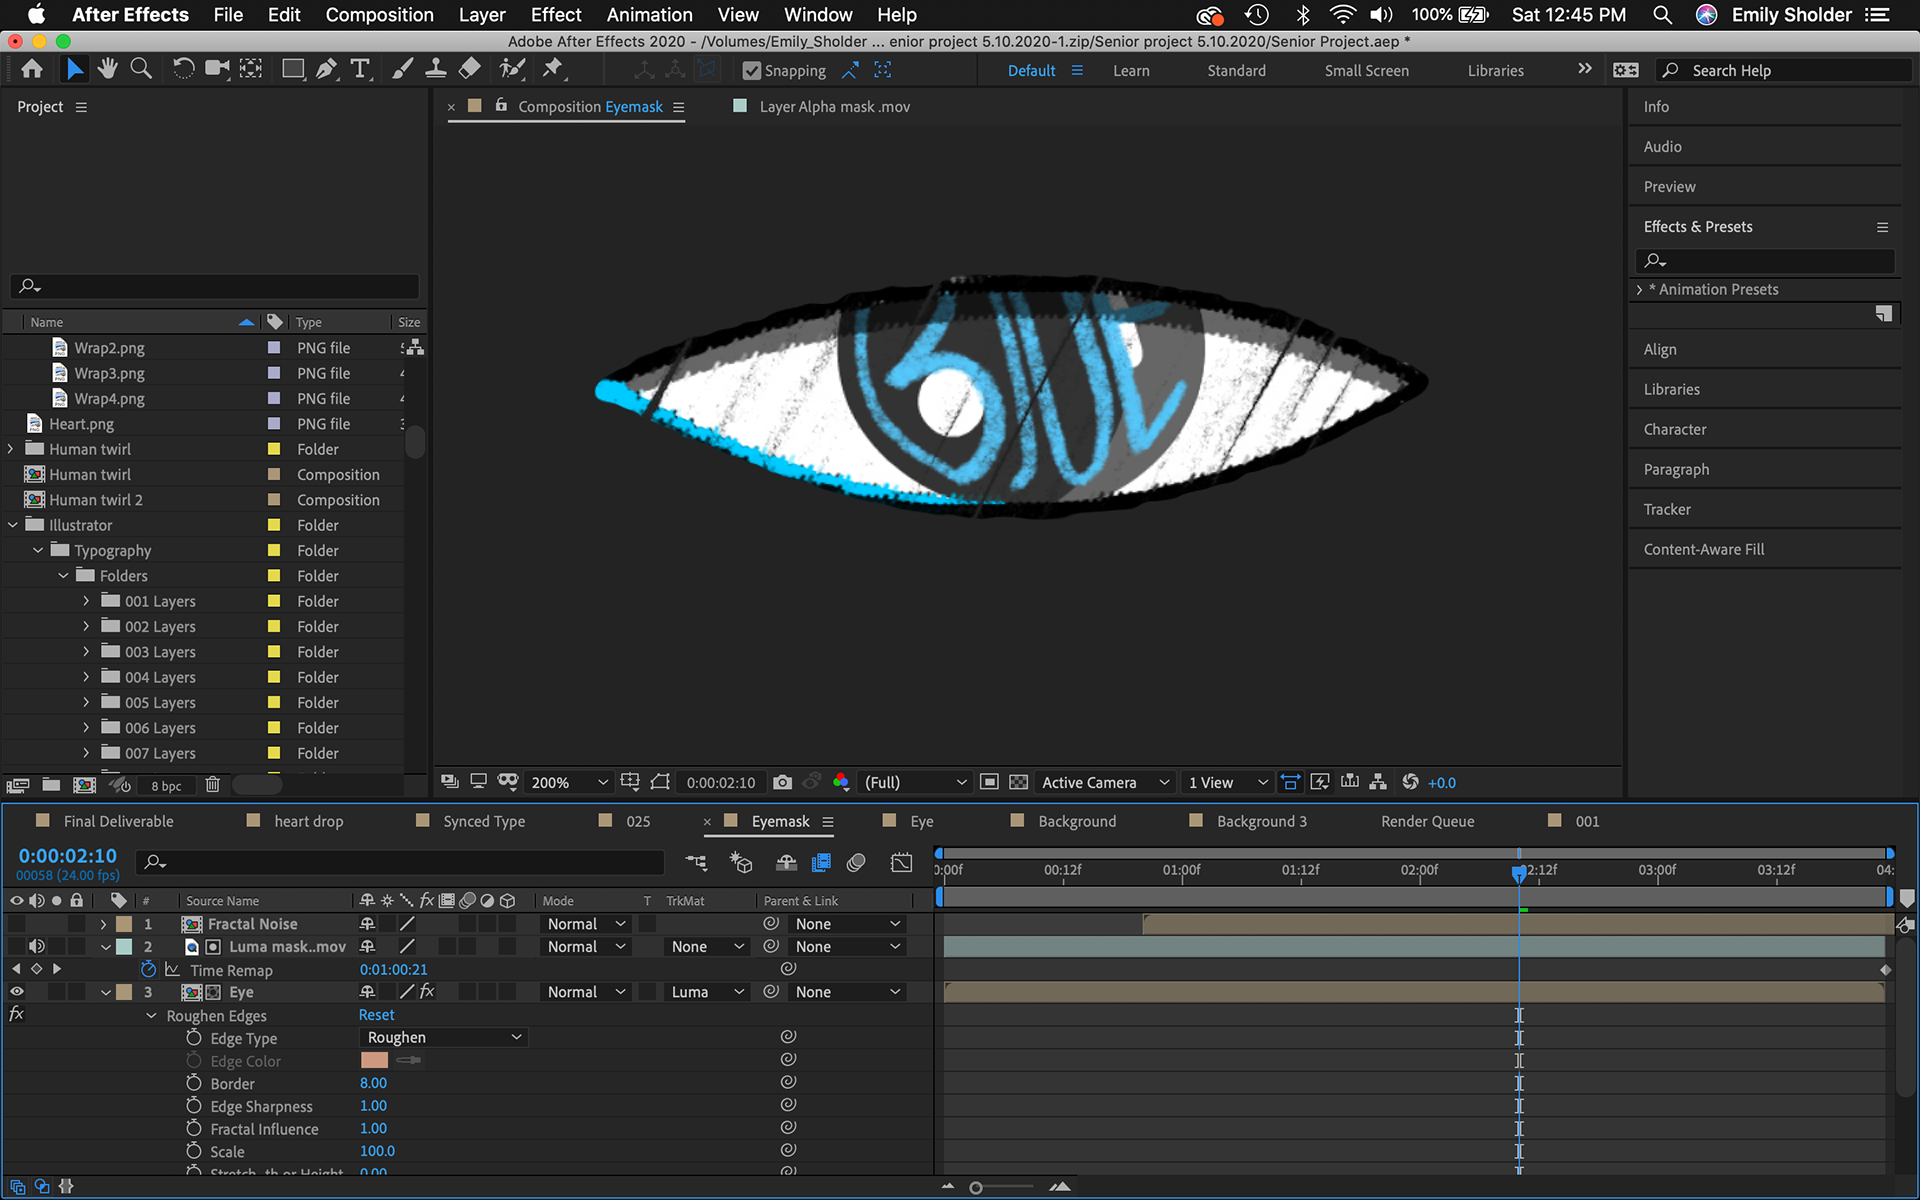The image size is (1920, 1200).
Task: Select the Clone Stamp tool
Action: (436, 69)
